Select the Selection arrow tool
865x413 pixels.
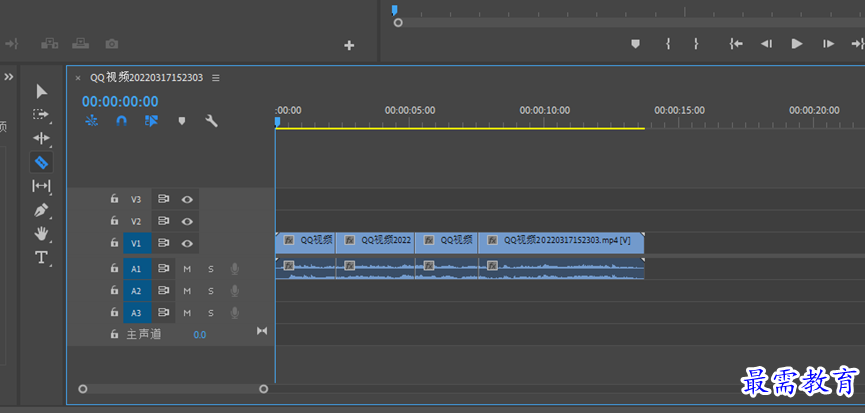(x=42, y=91)
